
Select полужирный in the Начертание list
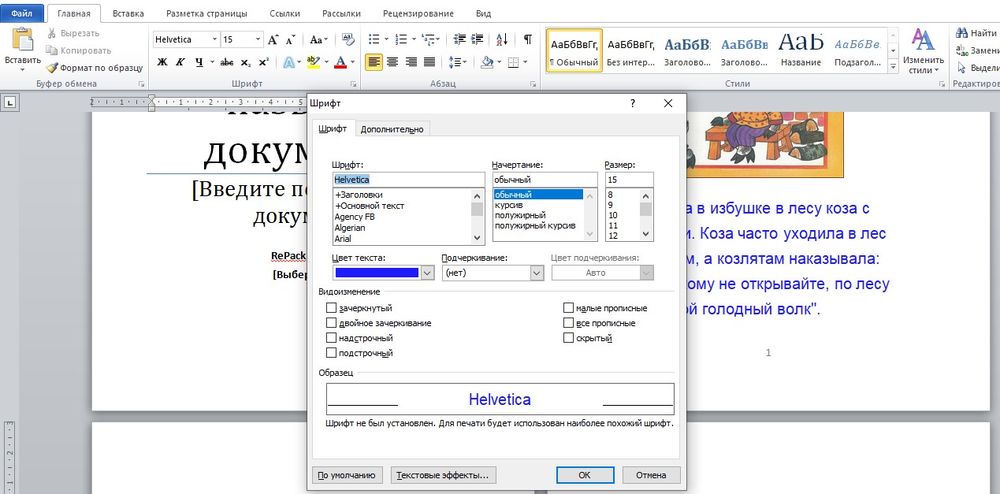(x=520, y=215)
